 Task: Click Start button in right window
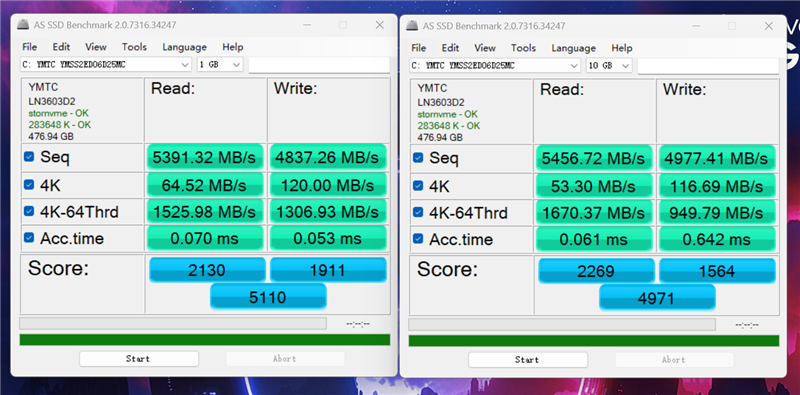tap(527, 360)
